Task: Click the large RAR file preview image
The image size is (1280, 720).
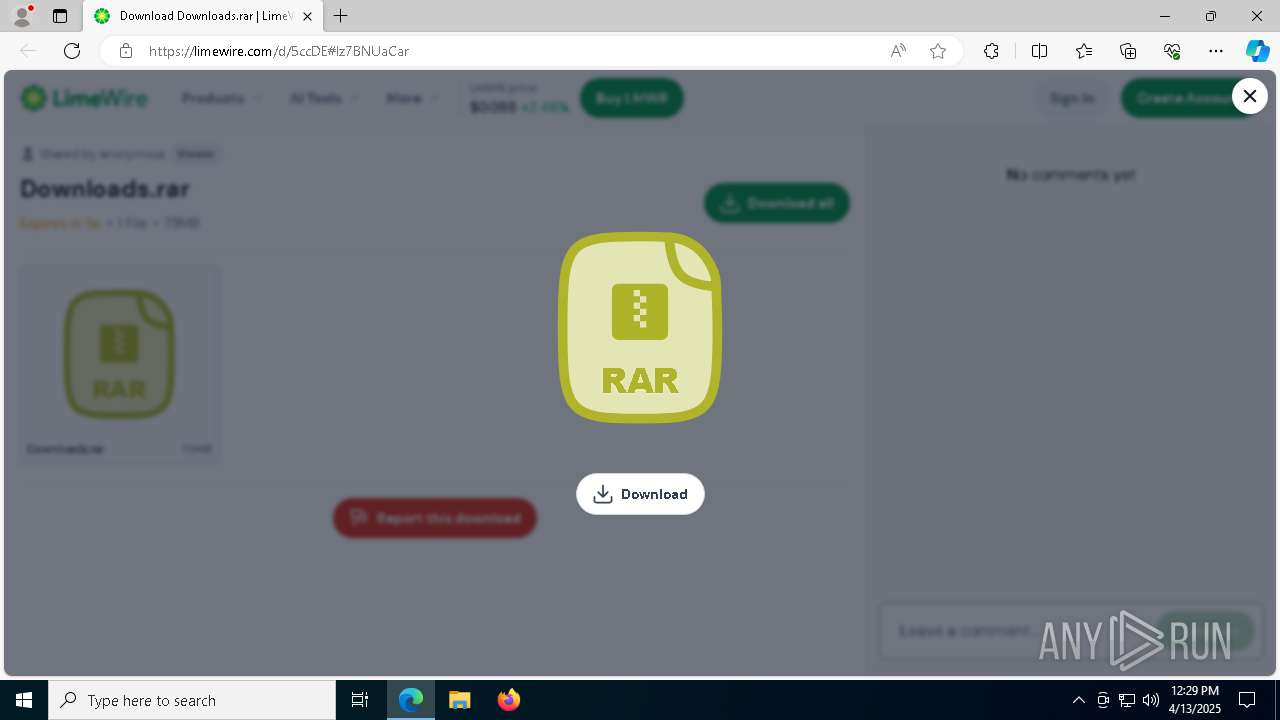Action: tap(640, 328)
